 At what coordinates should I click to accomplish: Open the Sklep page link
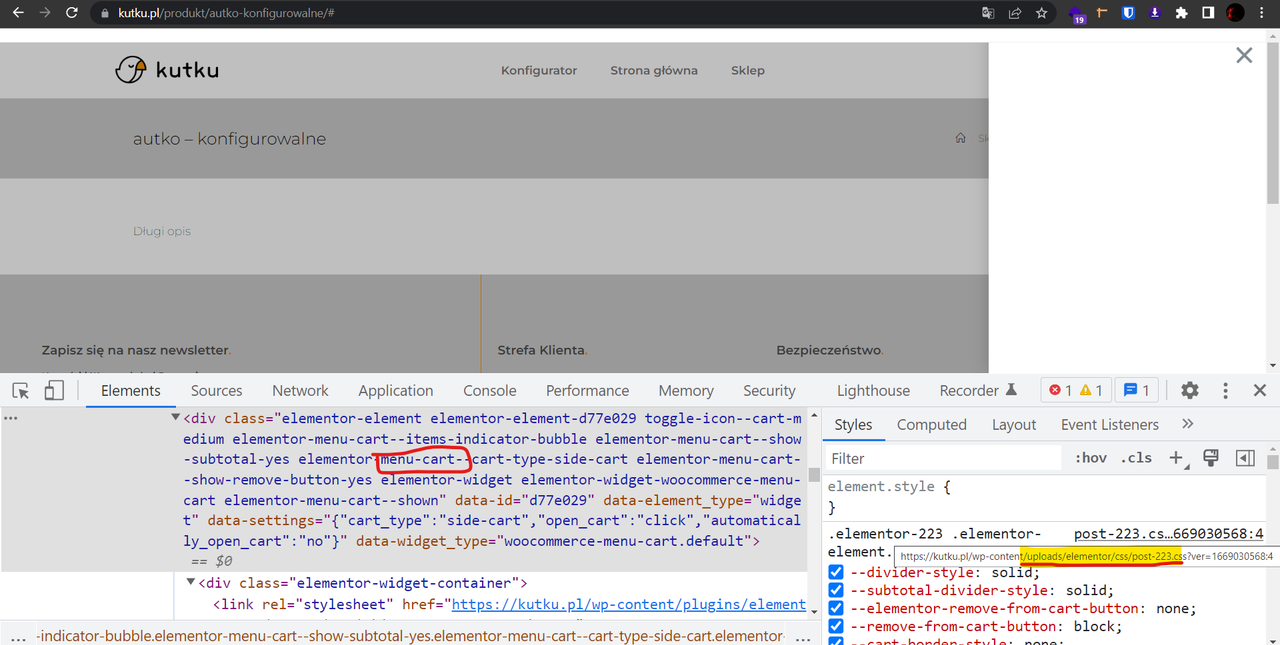pyautogui.click(x=748, y=70)
